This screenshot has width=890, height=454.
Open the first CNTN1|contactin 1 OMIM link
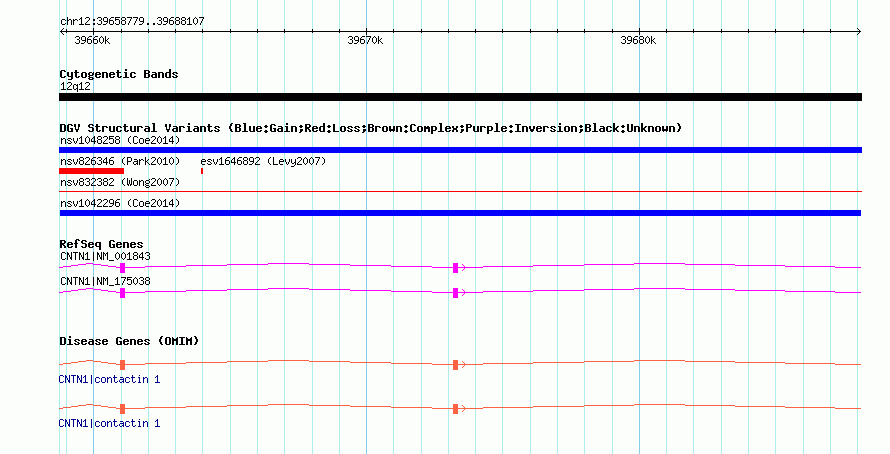(110, 379)
